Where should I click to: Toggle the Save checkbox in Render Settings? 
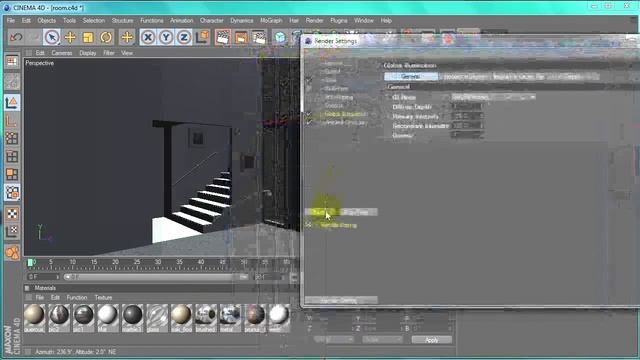point(309,80)
